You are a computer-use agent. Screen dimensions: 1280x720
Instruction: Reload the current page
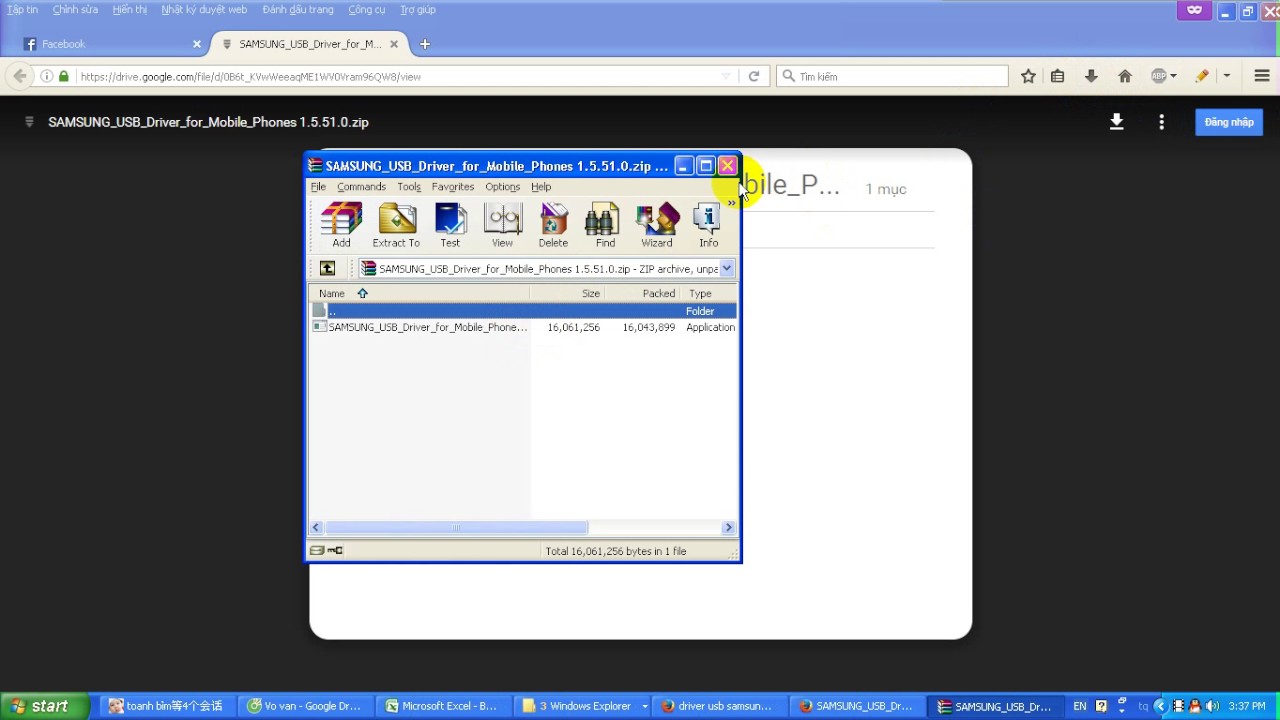(754, 76)
